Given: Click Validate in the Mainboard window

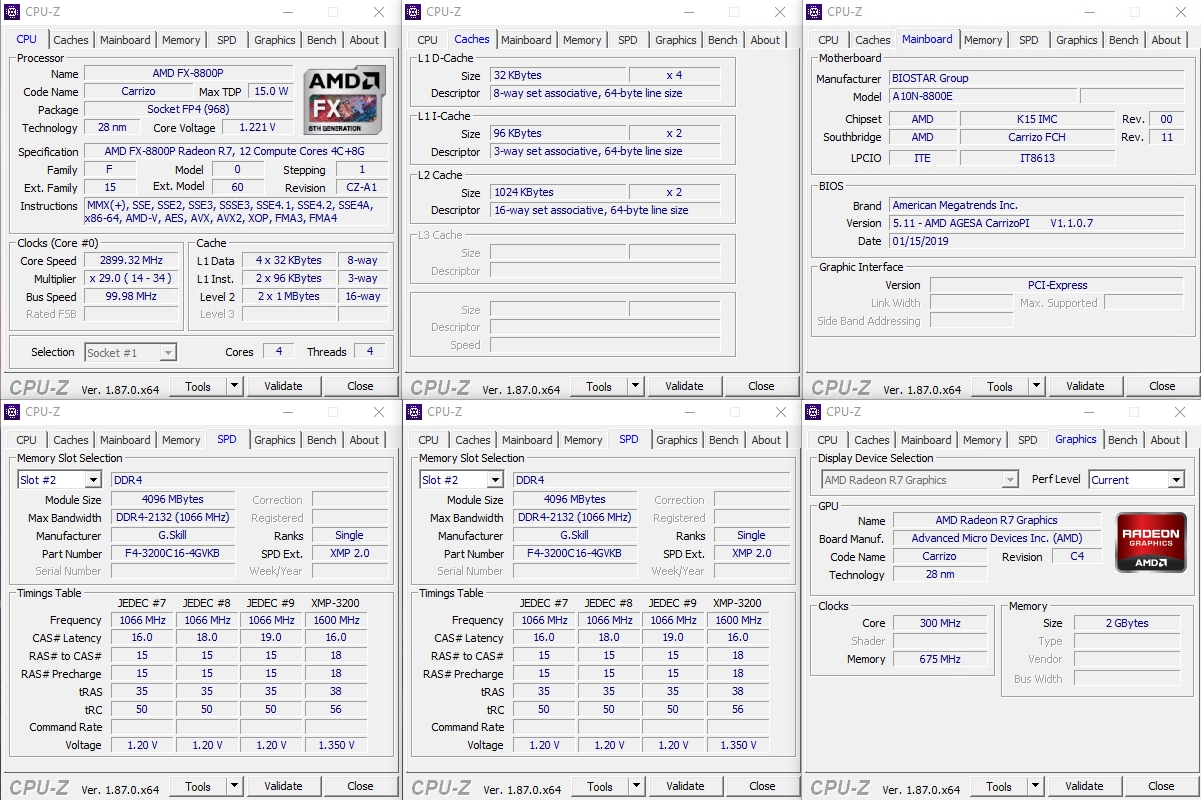Looking at the screenshot, I should click(1085, 386).
